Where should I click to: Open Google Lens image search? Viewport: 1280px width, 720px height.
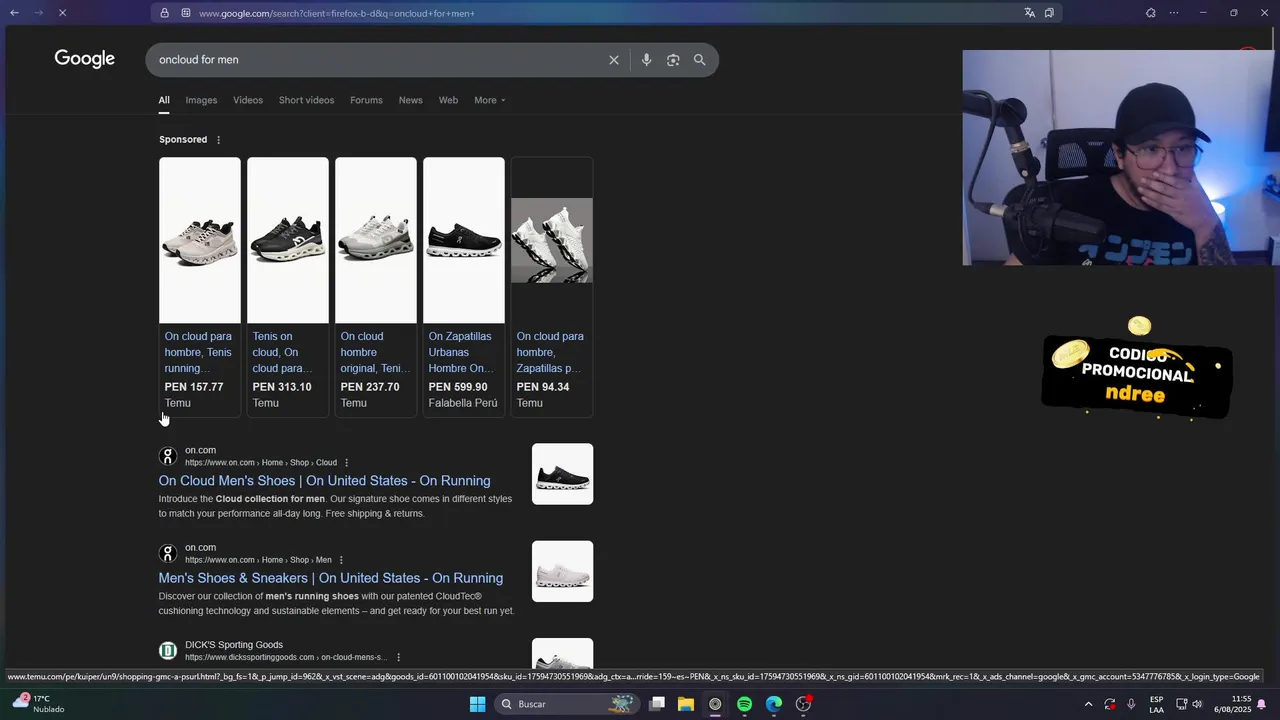coord(673,60)
